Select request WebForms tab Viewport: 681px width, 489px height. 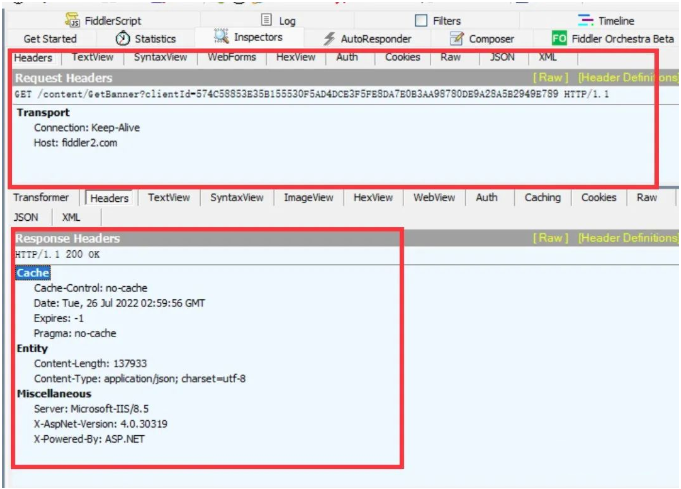(x=232, y=57)
